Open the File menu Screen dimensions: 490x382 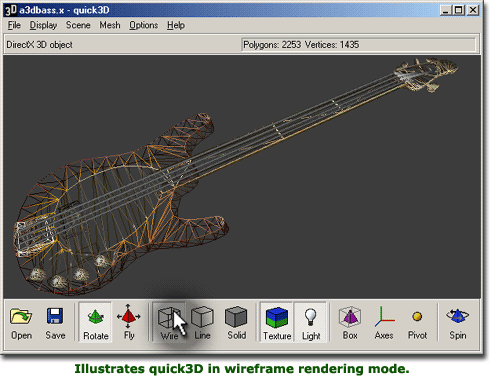pyautogui.click(x=14, y=25)
